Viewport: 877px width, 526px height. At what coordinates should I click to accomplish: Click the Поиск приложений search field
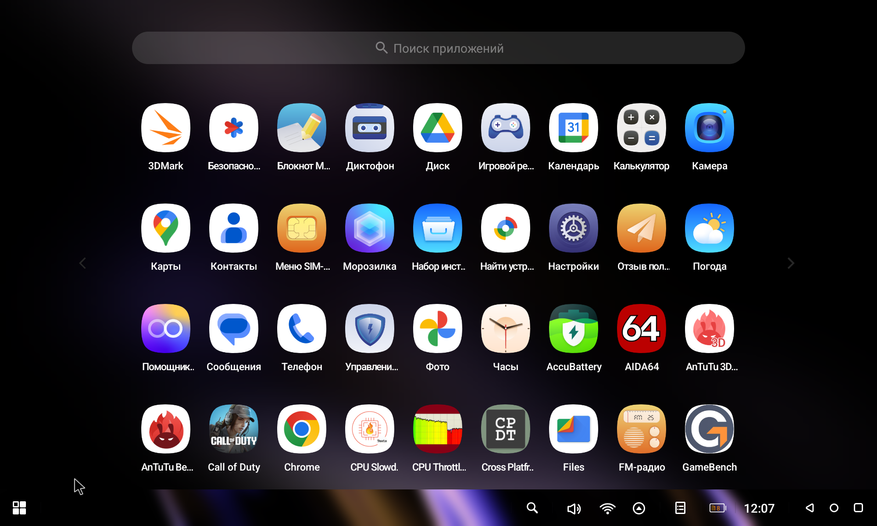click(438, 48)
